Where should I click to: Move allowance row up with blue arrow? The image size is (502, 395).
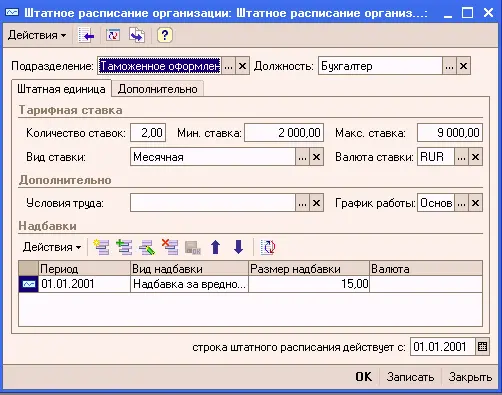tap(216, 247)
